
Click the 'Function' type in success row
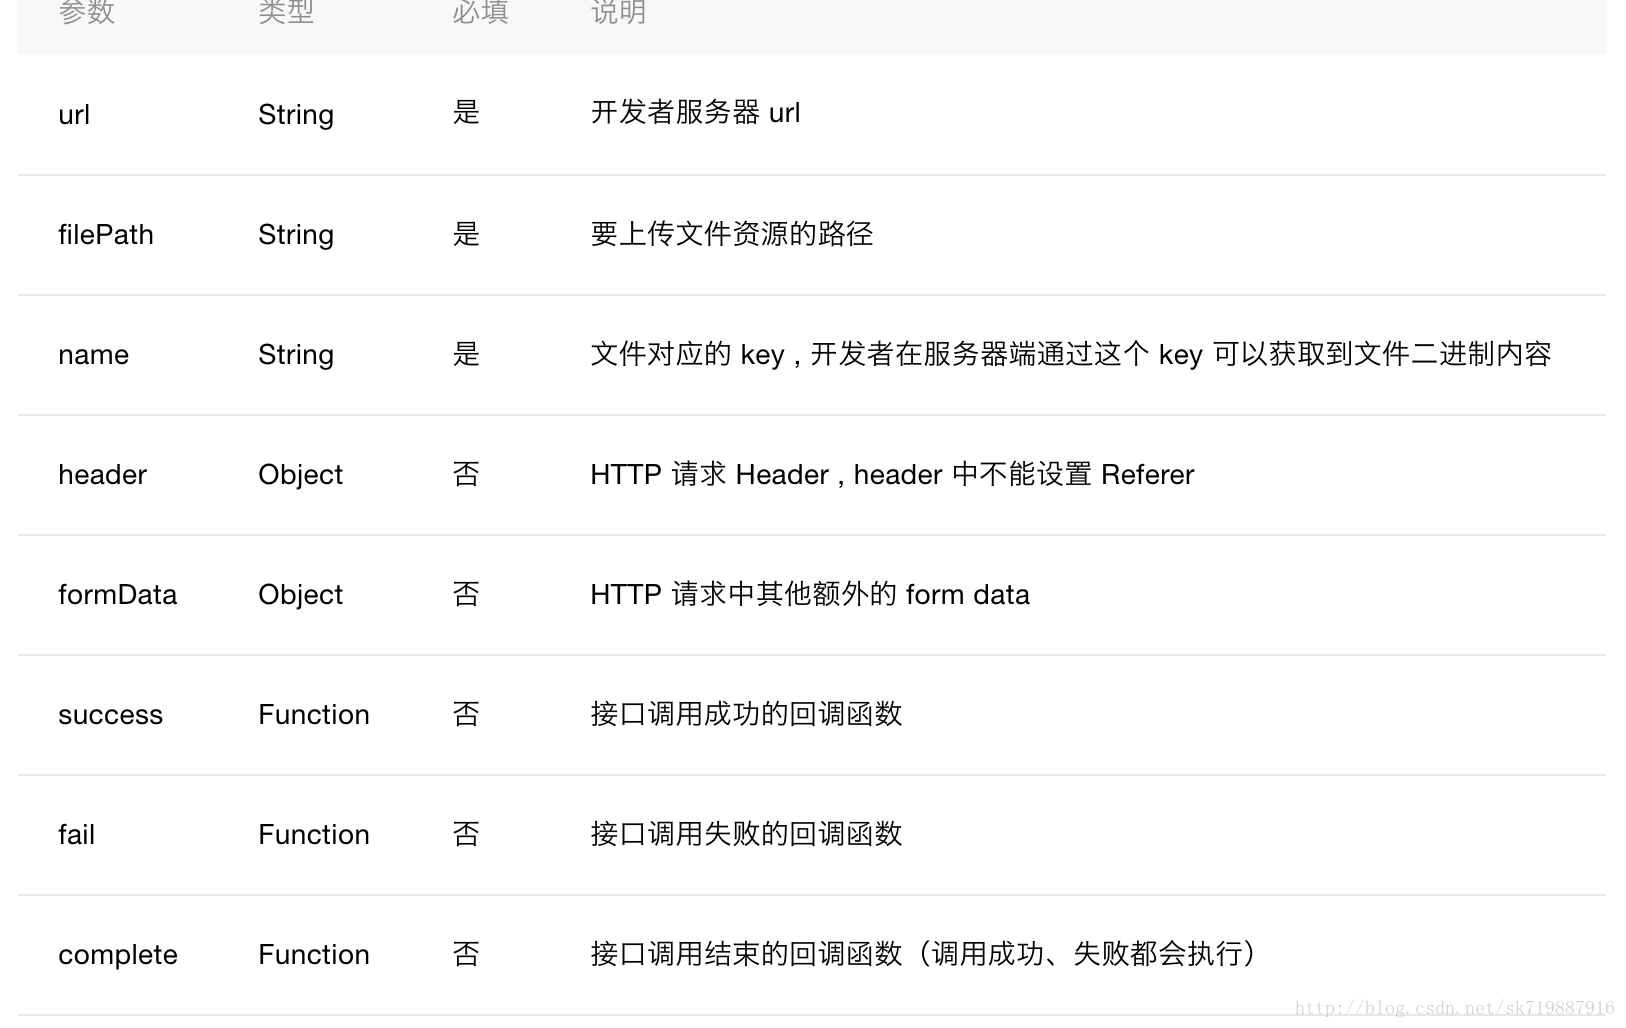pyautogui.click(x=313, y=715)
